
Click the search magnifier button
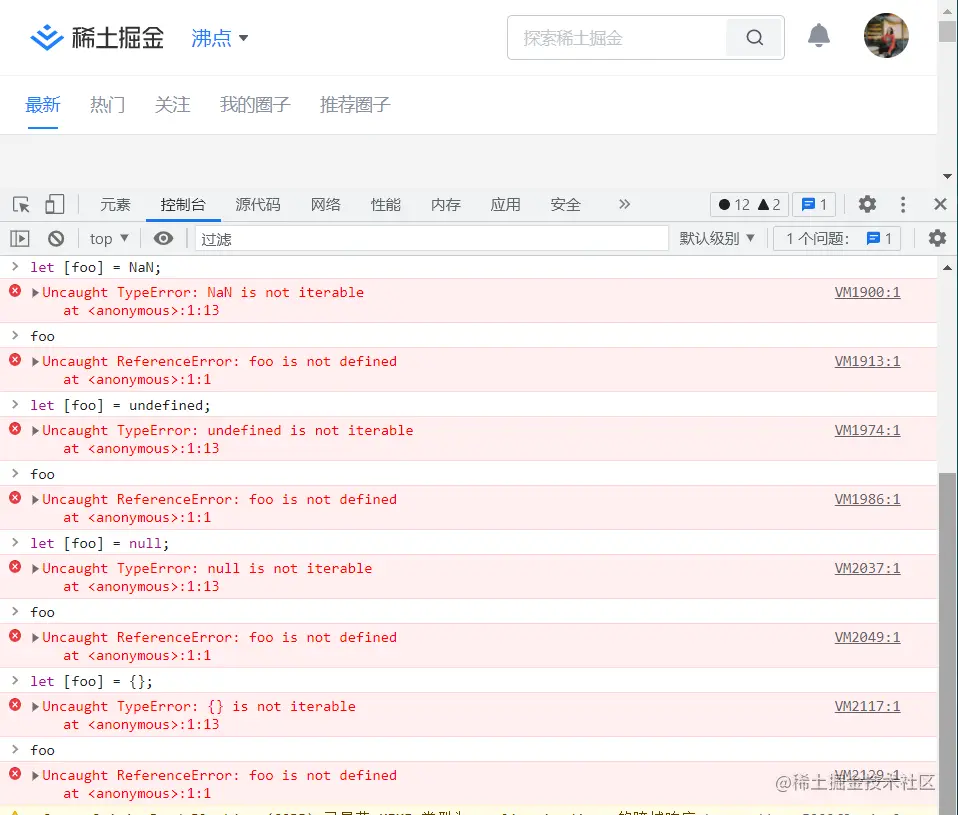(755, 38)
